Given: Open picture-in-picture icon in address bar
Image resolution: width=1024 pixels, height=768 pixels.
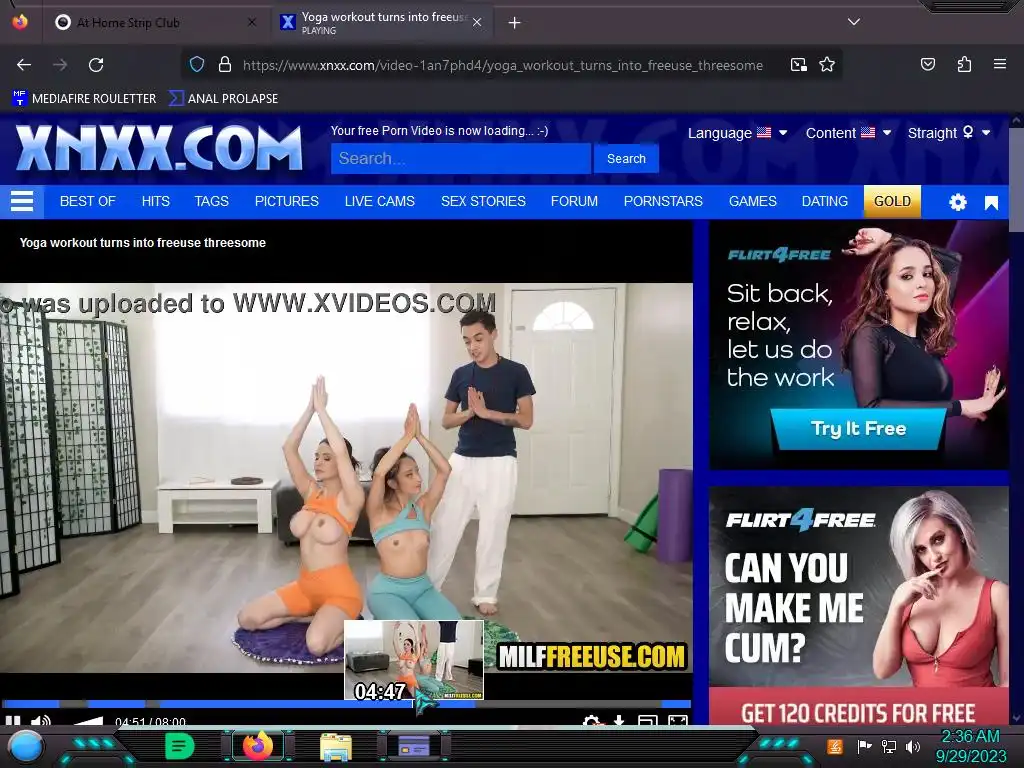Looking at the screenshot, I should [x=798, y=65].
